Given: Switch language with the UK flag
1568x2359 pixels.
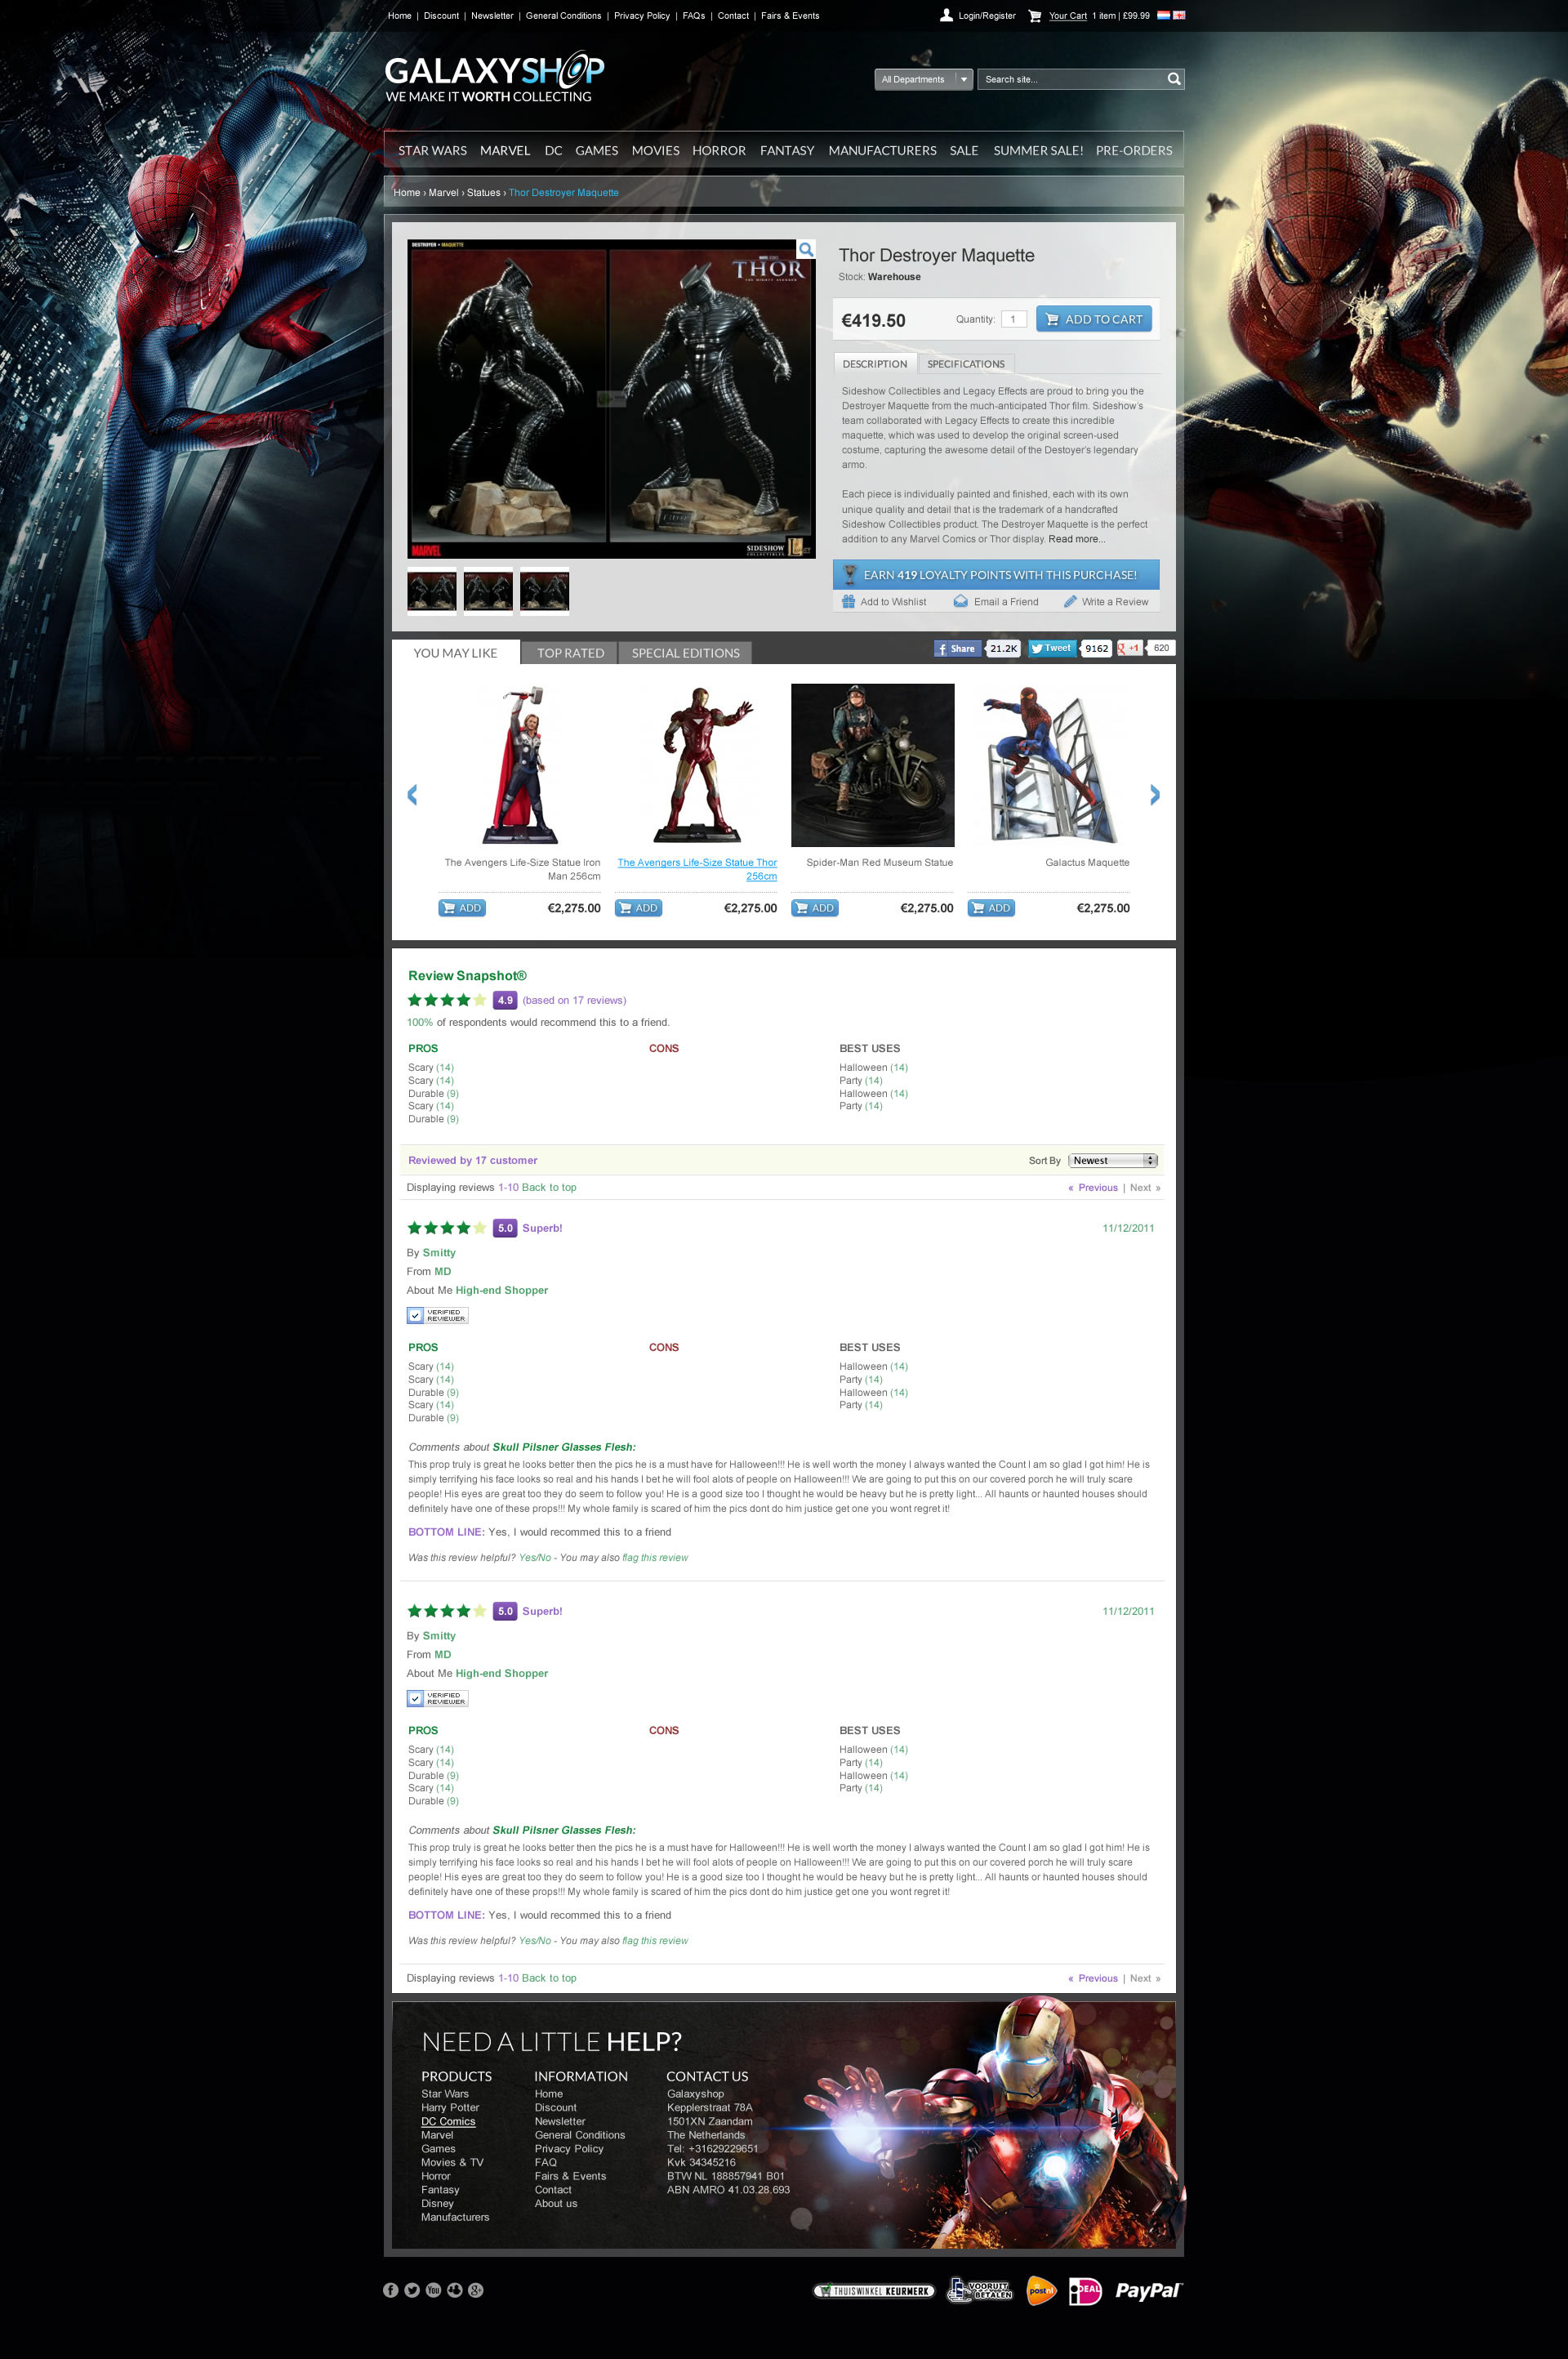Looking at the screenshot, I should tap(1179, 15).
